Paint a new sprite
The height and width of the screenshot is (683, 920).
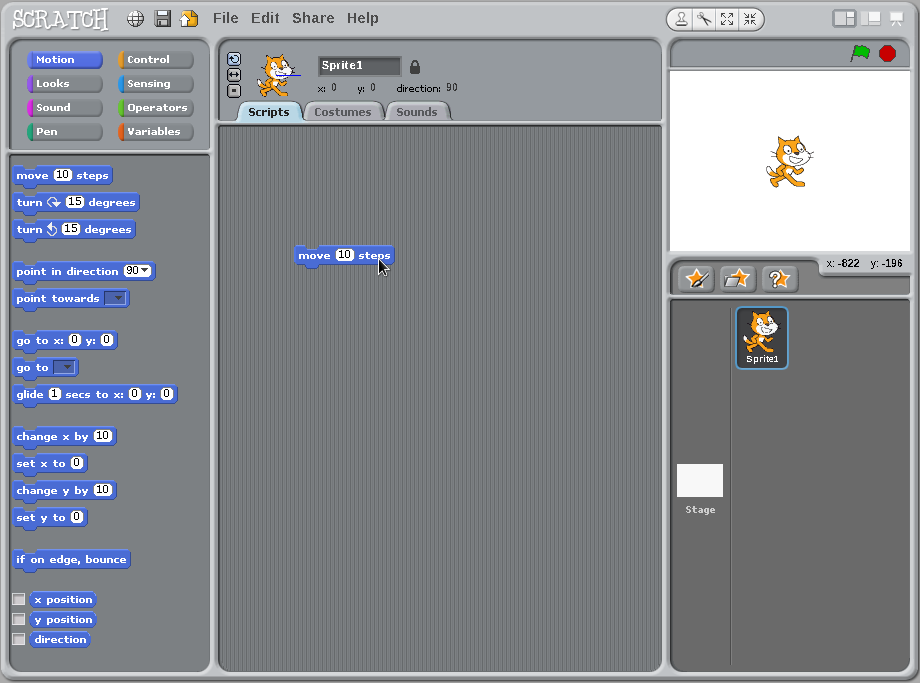point(696,279)
